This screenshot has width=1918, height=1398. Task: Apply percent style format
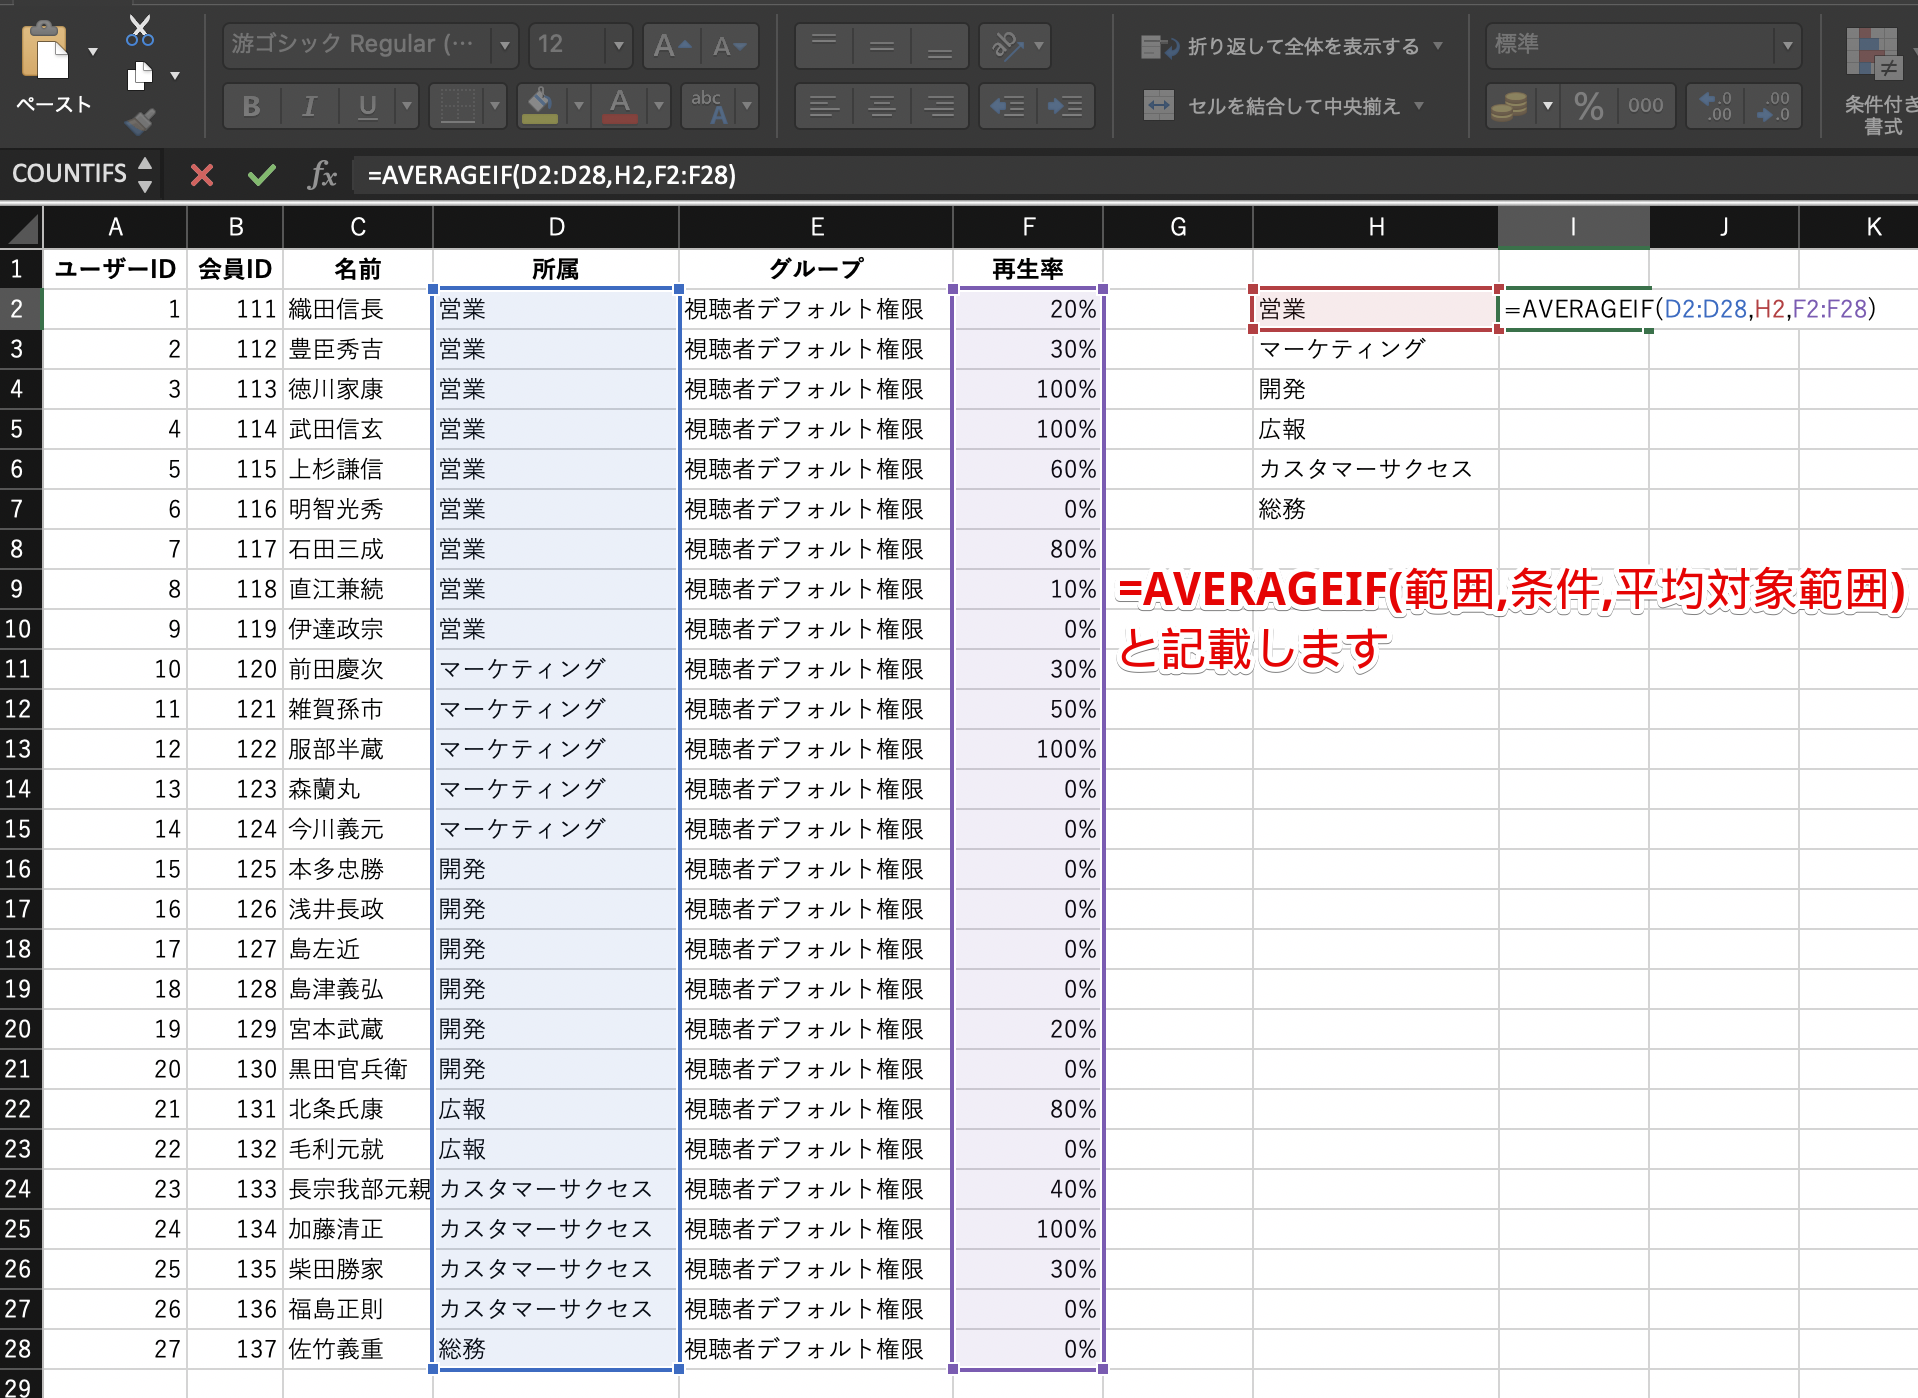pos(1589,105)
